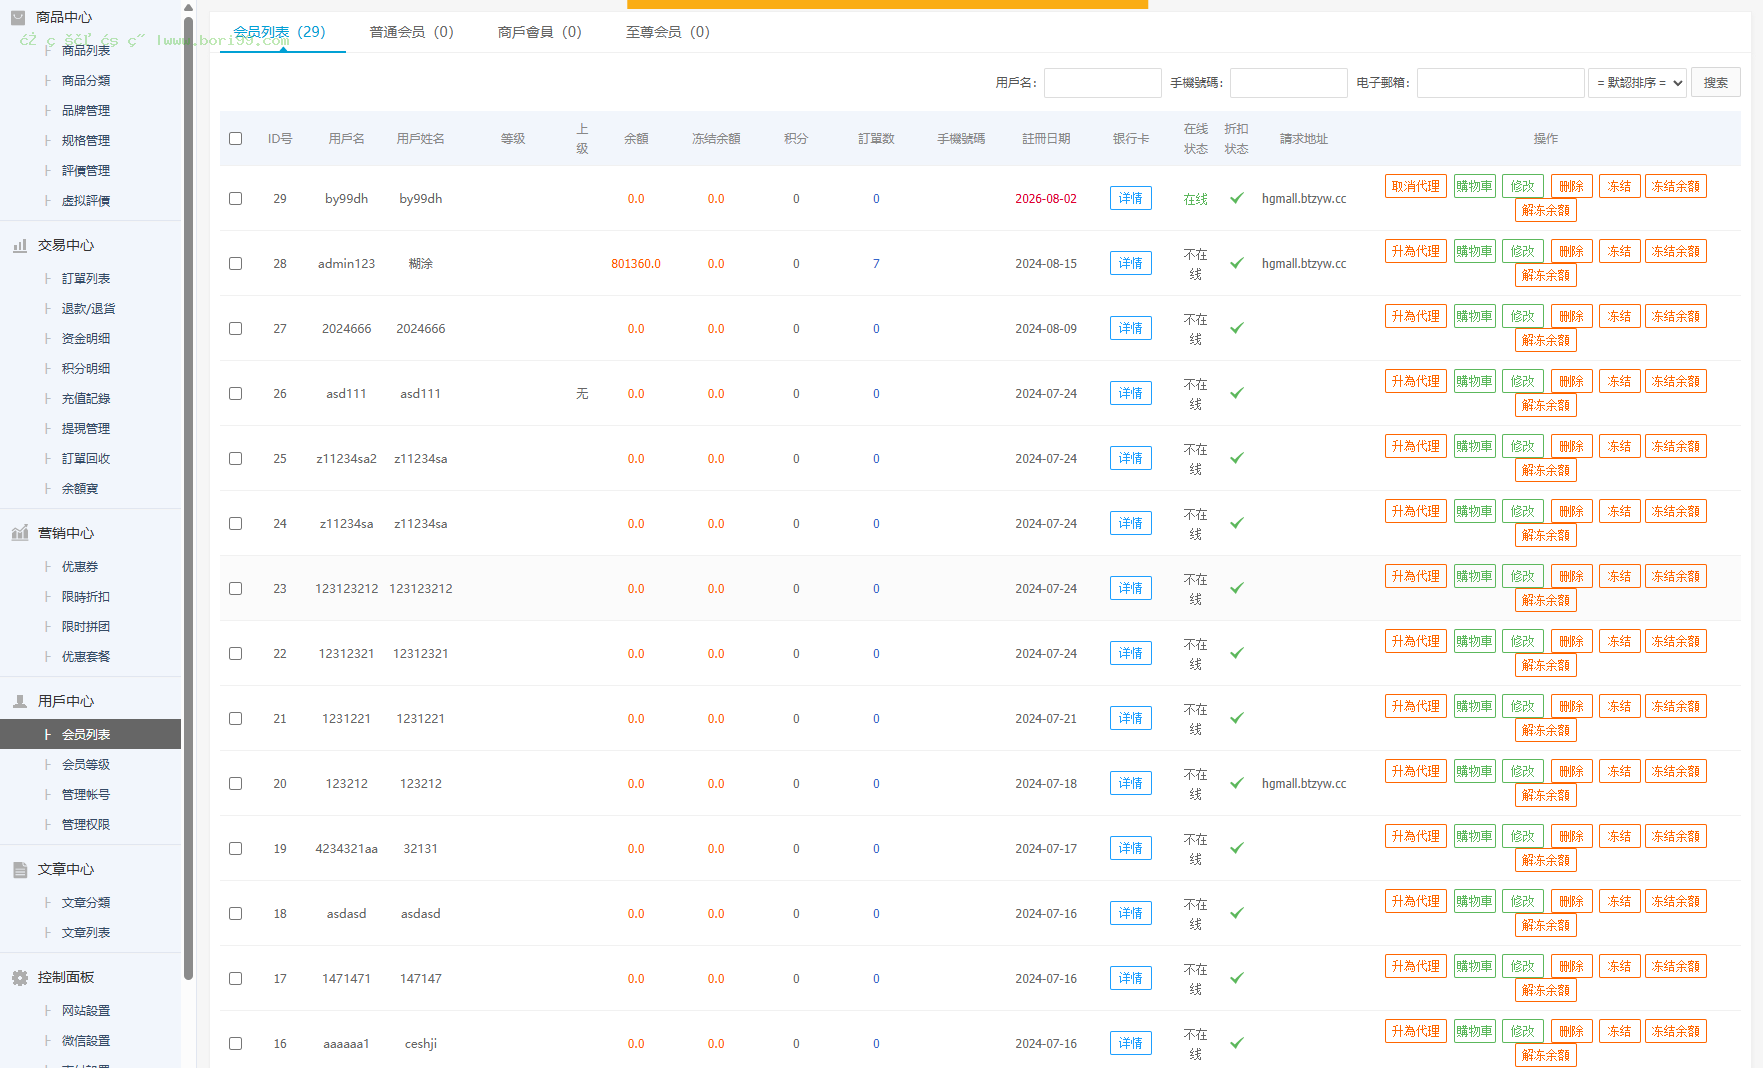The height and width of the screenshot is (1068, 1763).
Task: Click the 交易中心 bar chart icon
Action: 20,245
